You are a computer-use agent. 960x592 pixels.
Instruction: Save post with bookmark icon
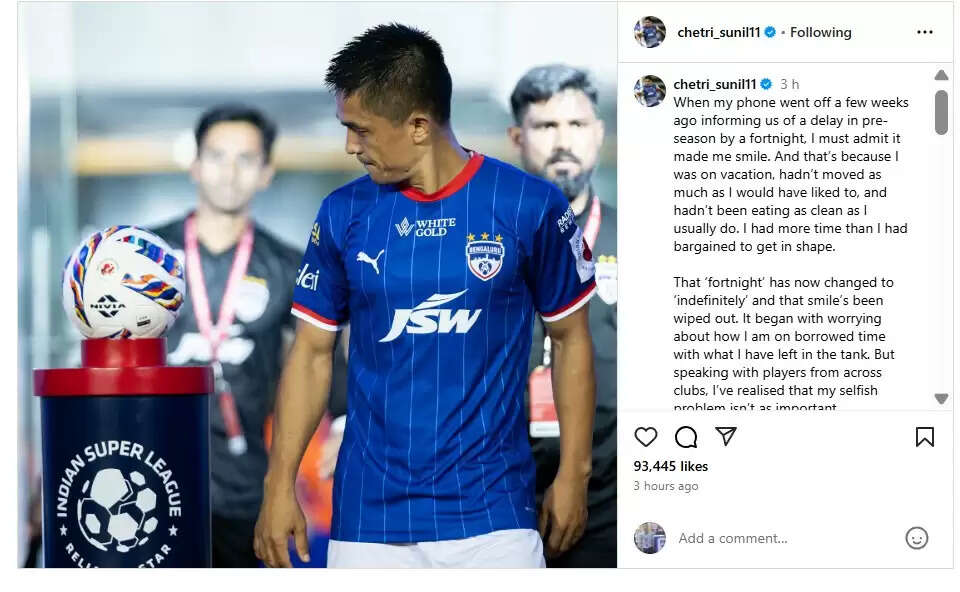pyautogui.click(x=924, y=437)
